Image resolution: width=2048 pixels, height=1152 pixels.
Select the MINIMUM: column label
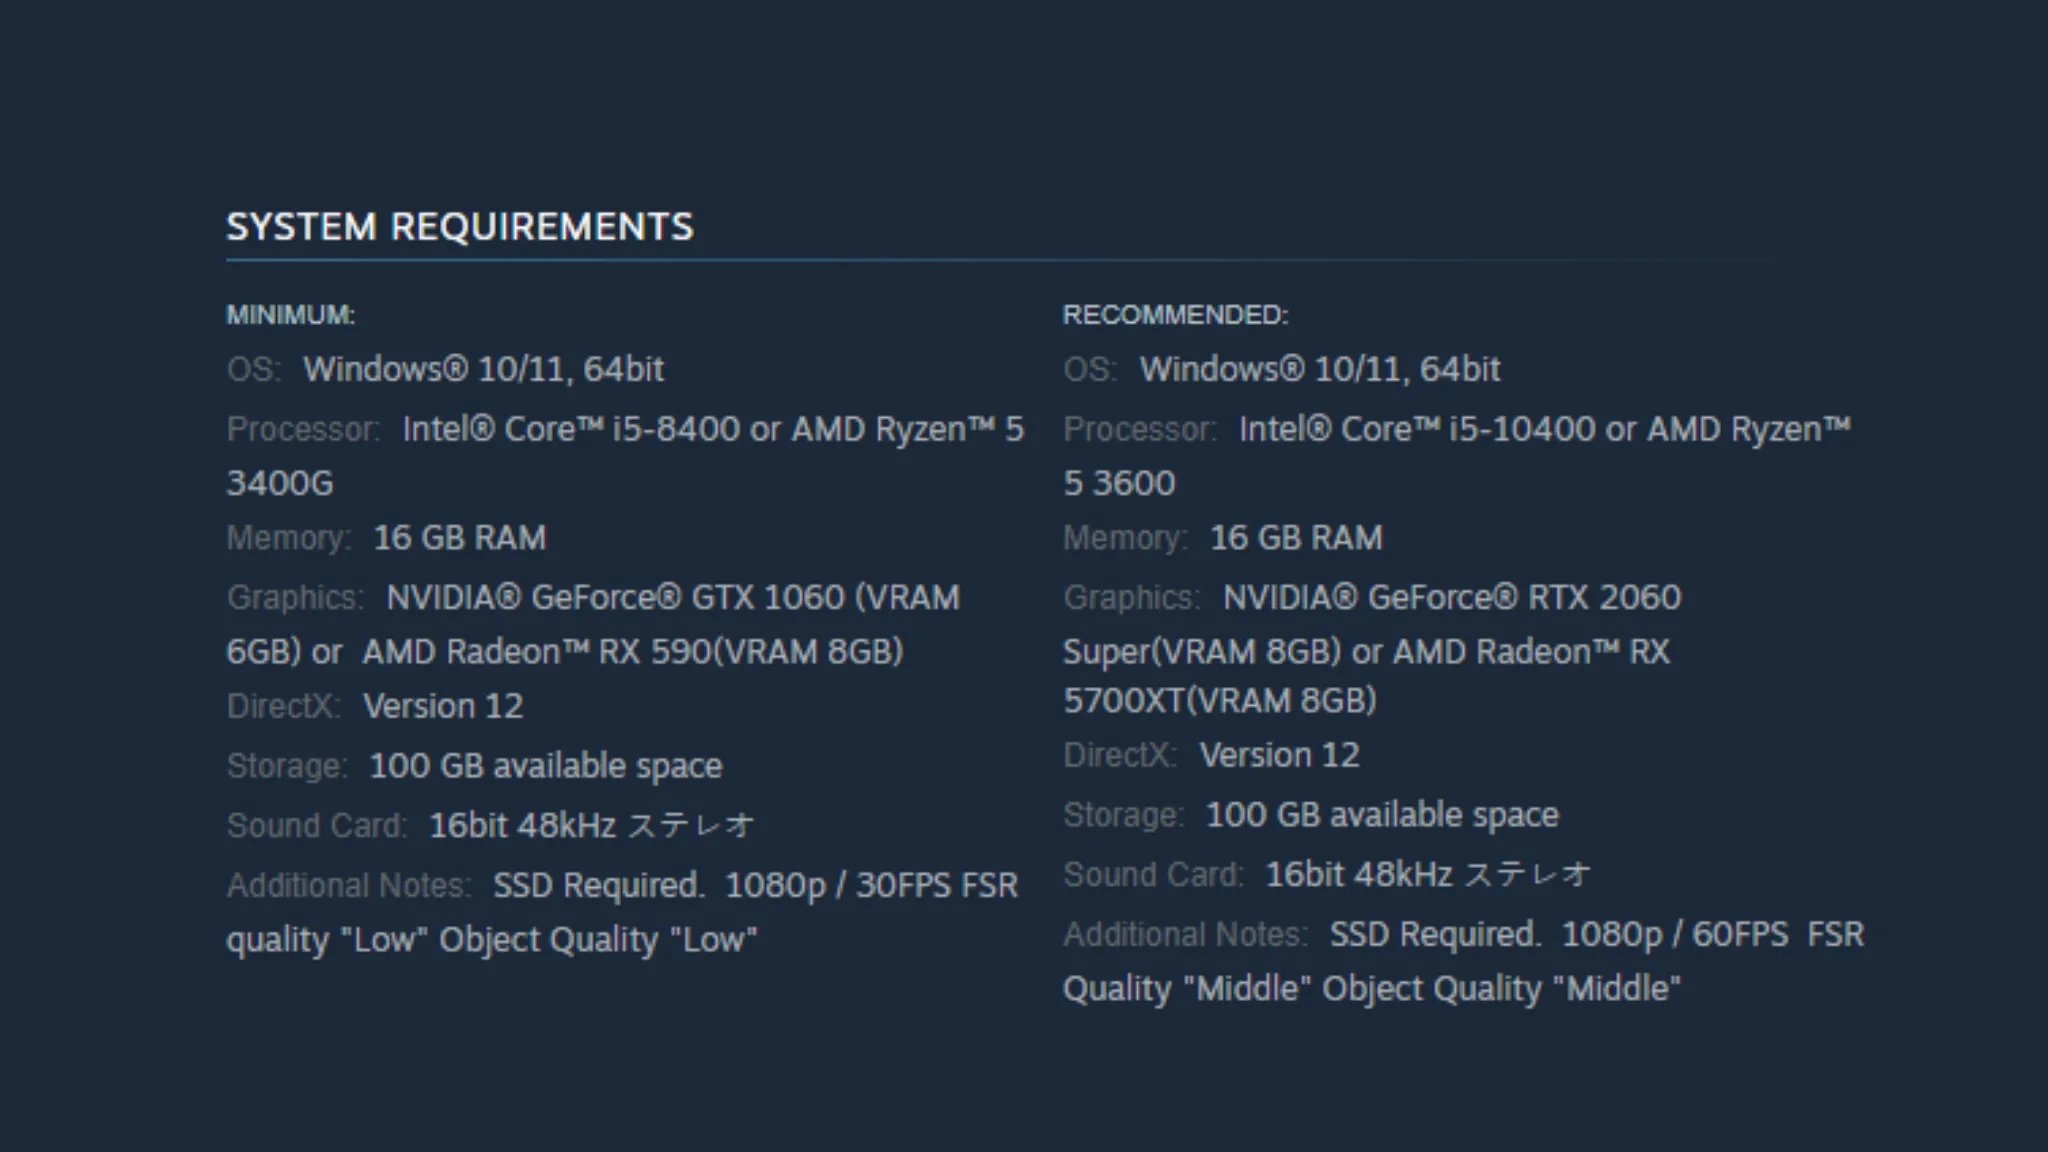pos(290,315)
